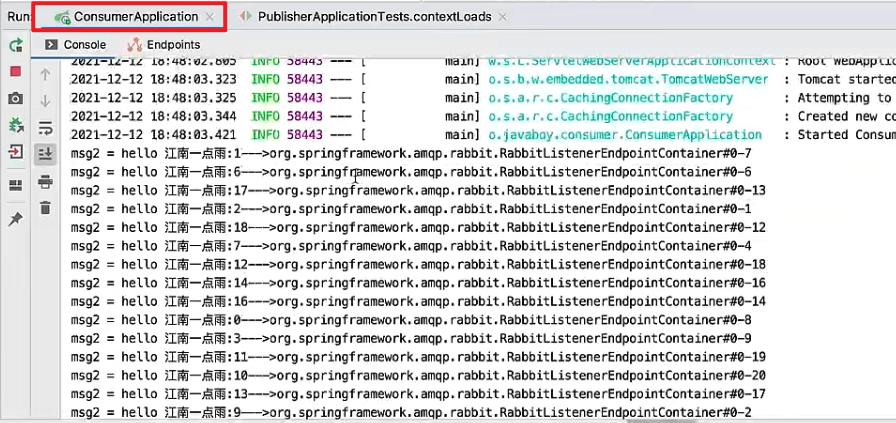Click the message line ending Container#0-18
Image resolution: width=896 pixels, height=423 pixels.
point(418,265)
